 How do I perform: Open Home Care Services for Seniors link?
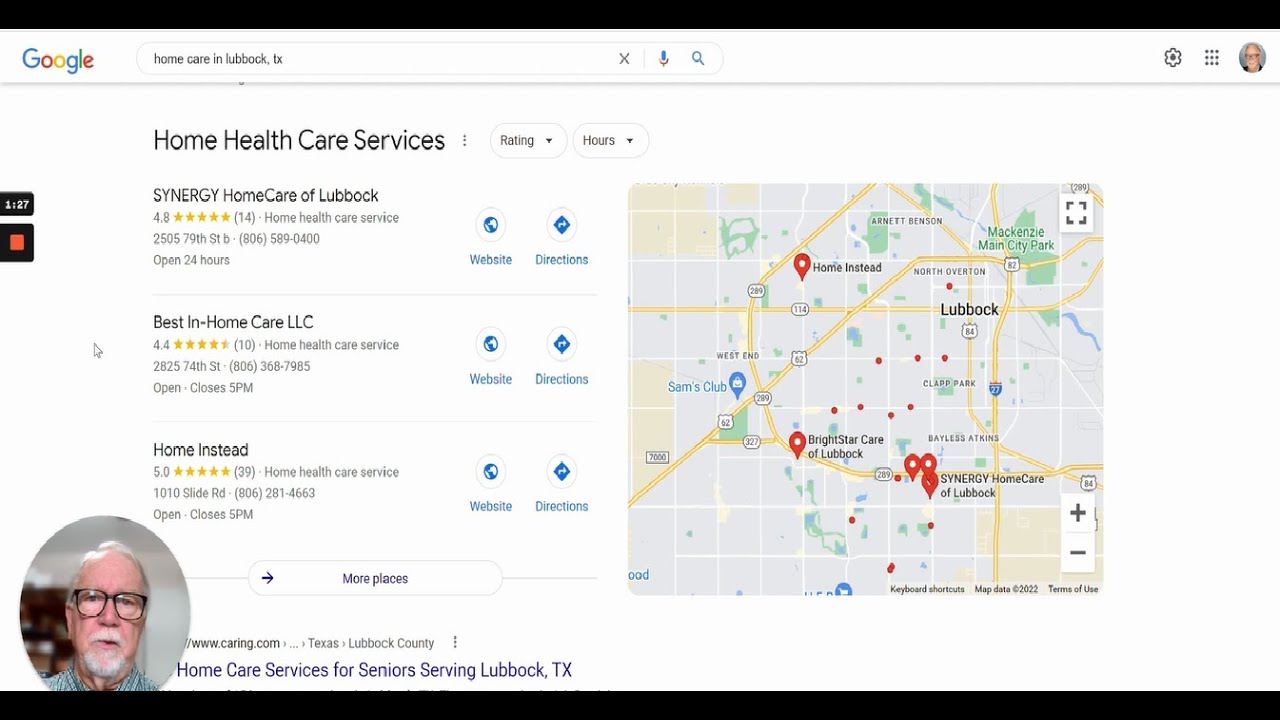[x=374, y=670]
